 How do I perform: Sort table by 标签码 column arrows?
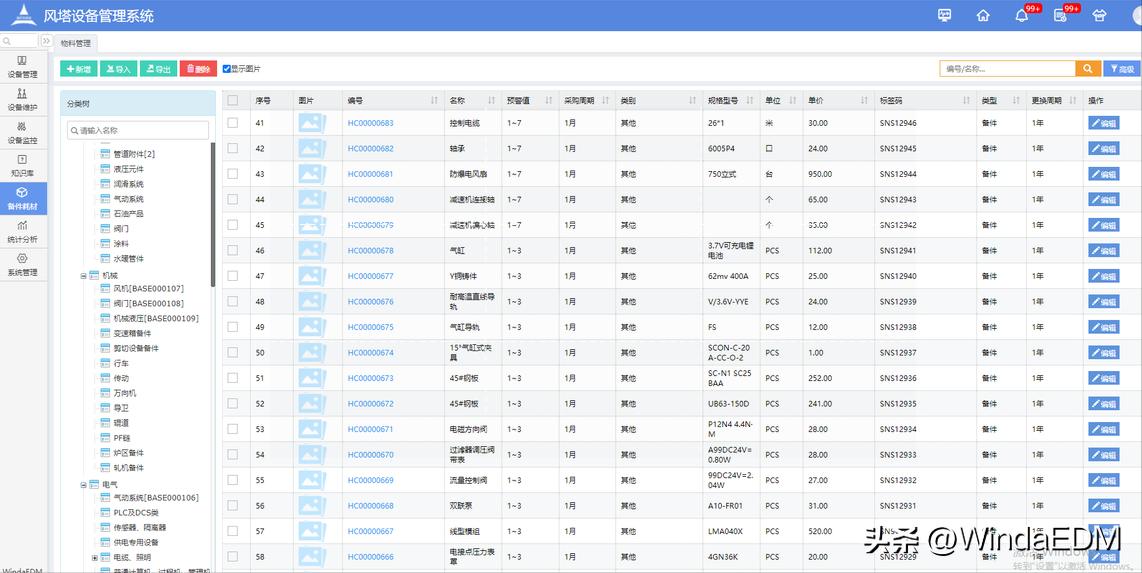tap(966, 100)
